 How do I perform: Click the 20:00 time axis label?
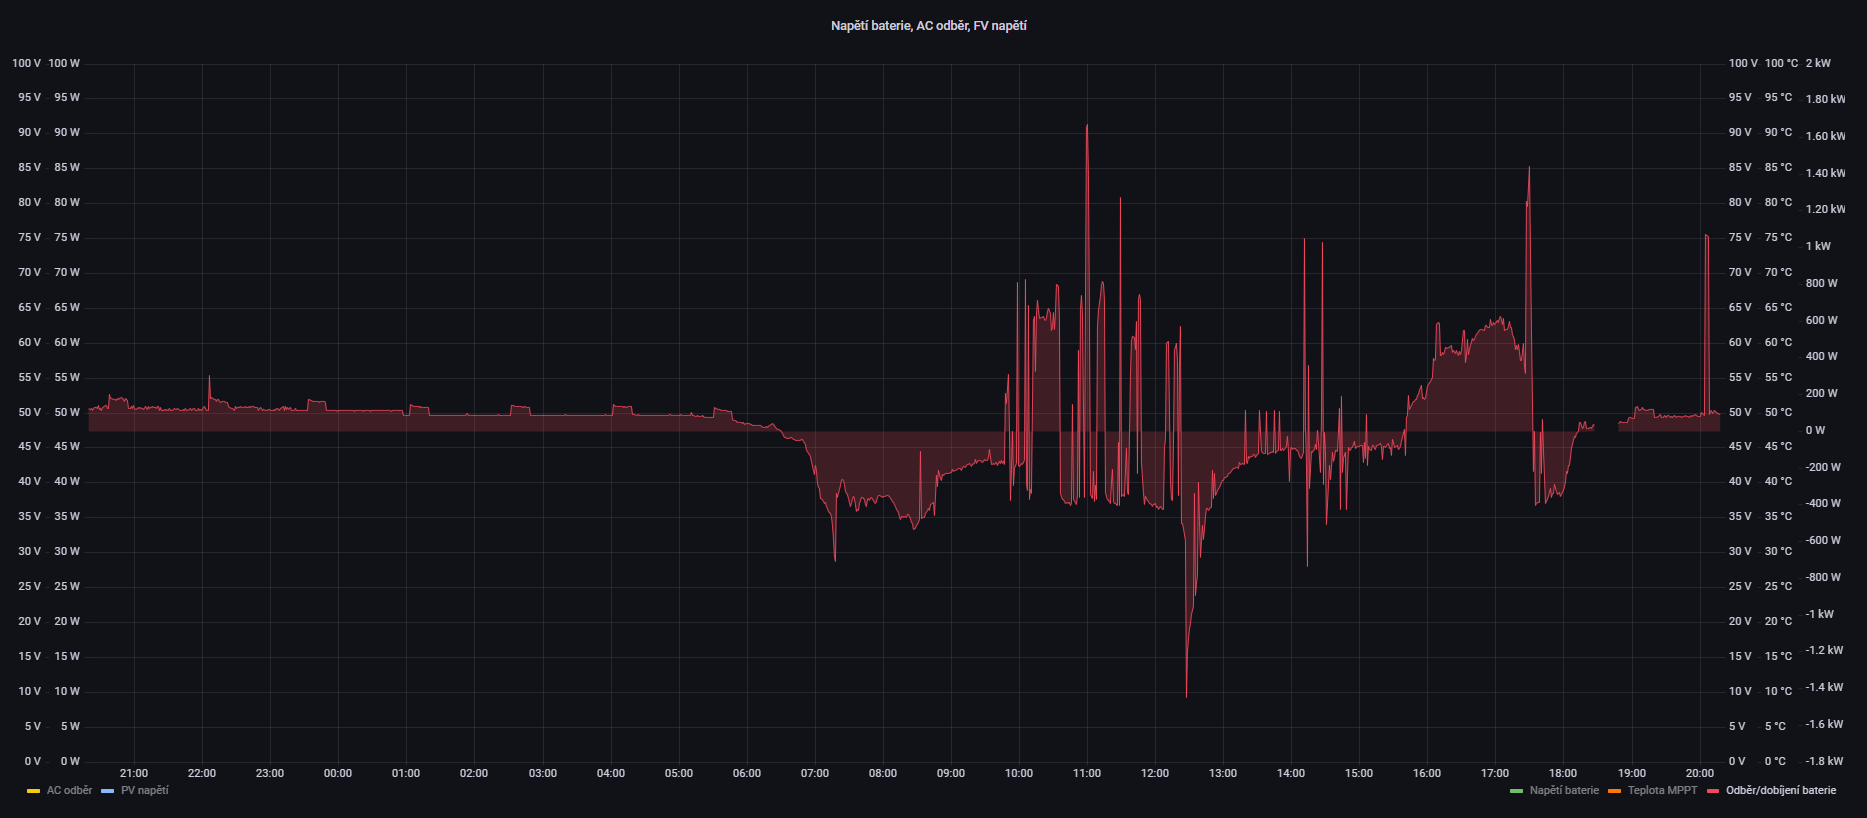[x=1700, y=773]
